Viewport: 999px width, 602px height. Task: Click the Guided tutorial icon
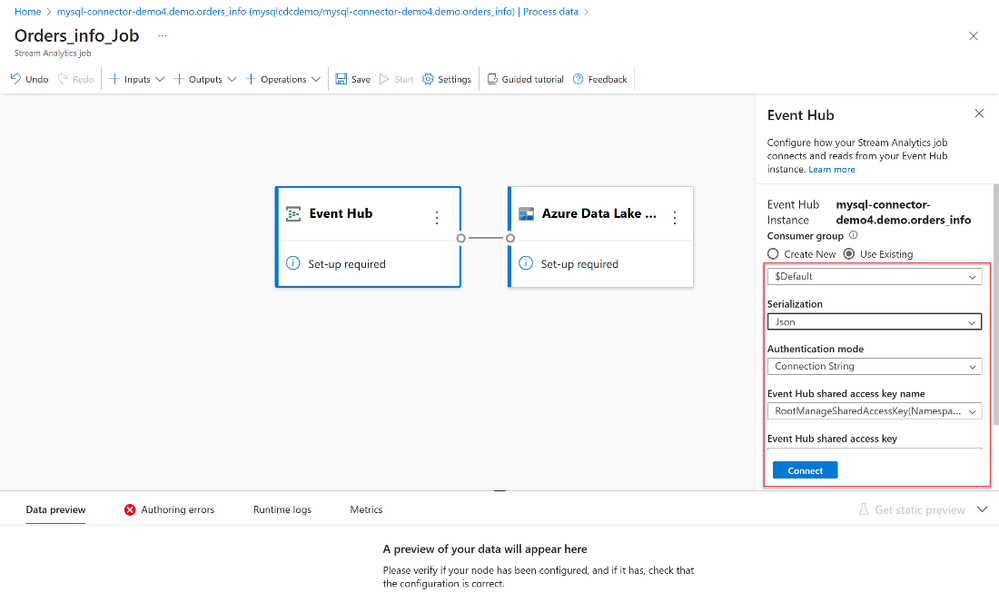(x=492, y=79)
